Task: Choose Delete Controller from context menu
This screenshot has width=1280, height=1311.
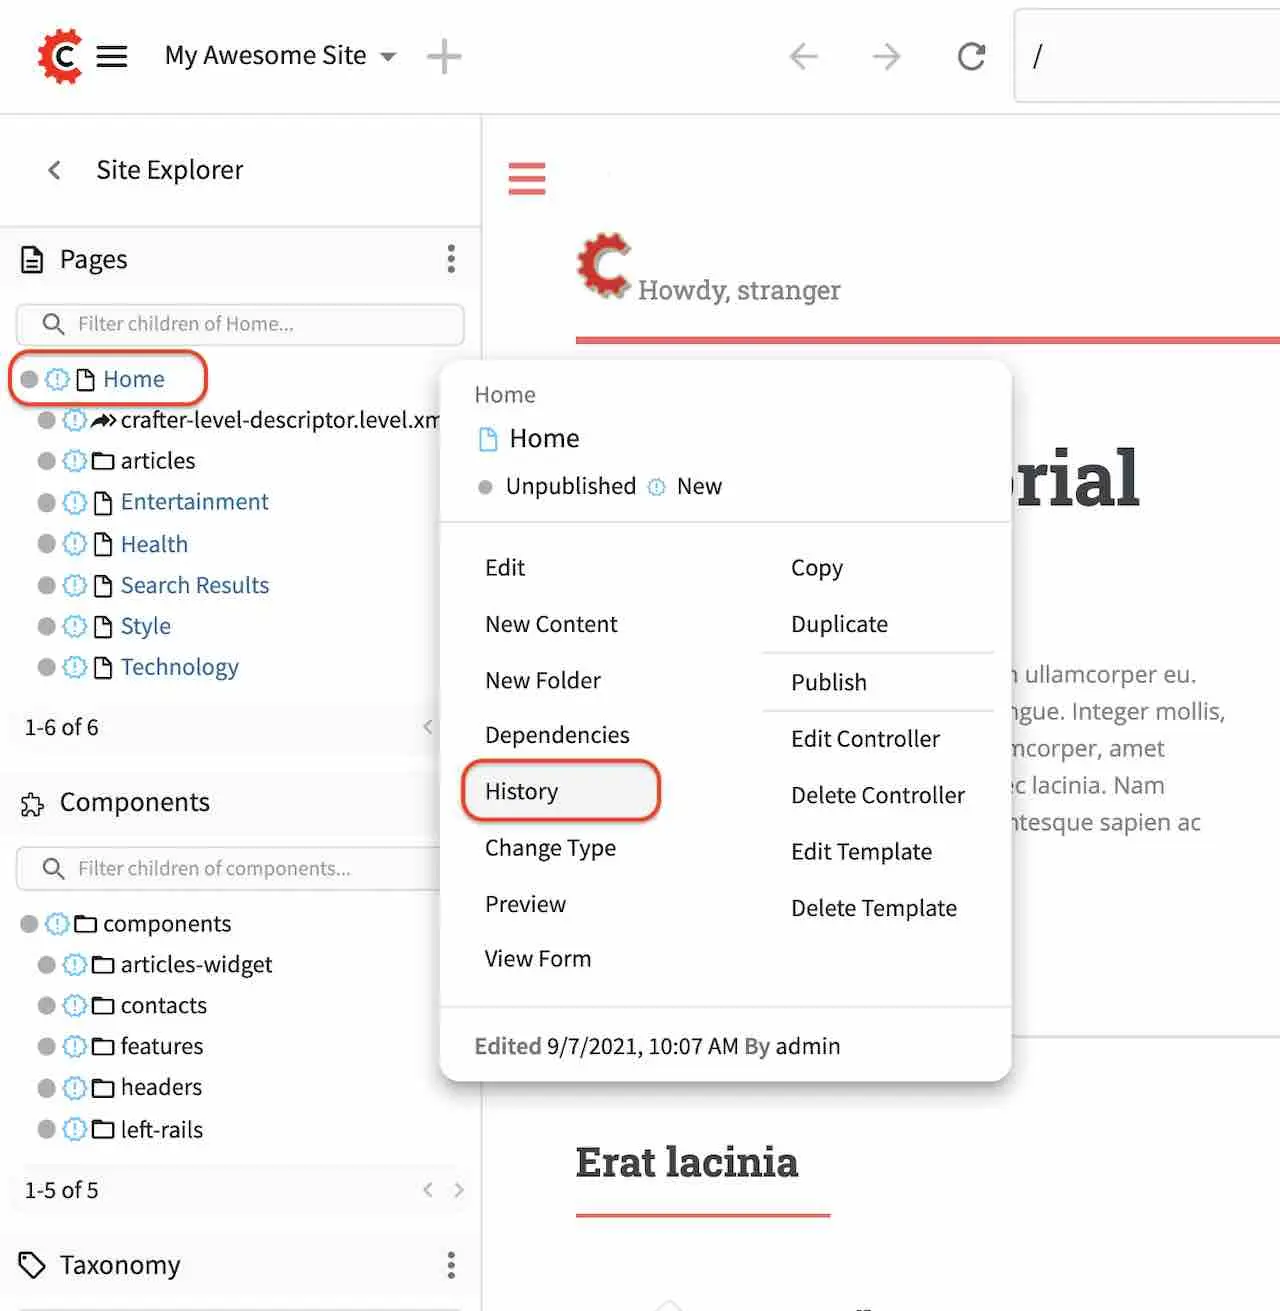Action: [878, 795]
